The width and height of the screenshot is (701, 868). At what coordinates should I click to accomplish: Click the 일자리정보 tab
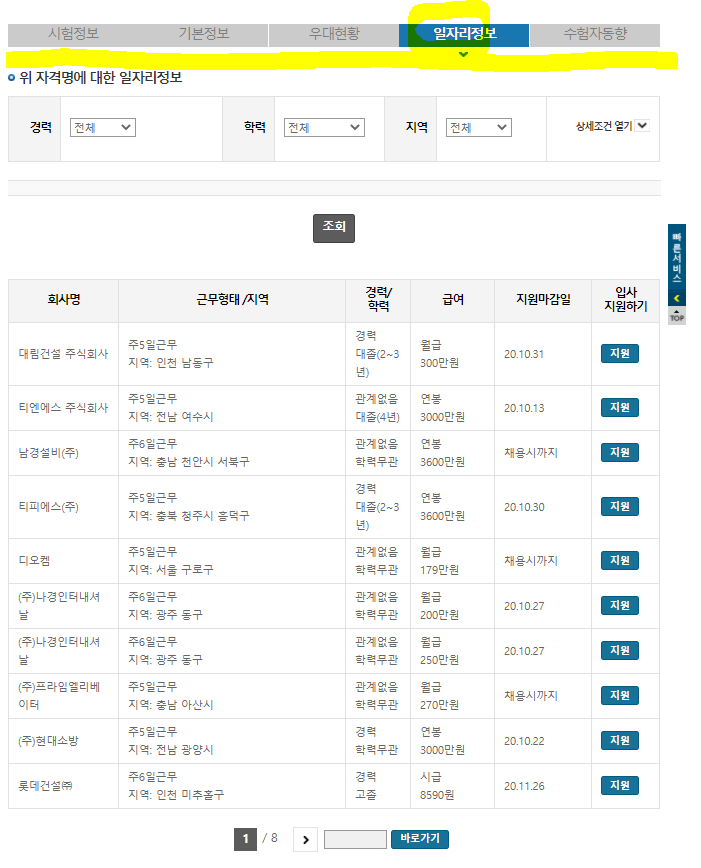464,34
